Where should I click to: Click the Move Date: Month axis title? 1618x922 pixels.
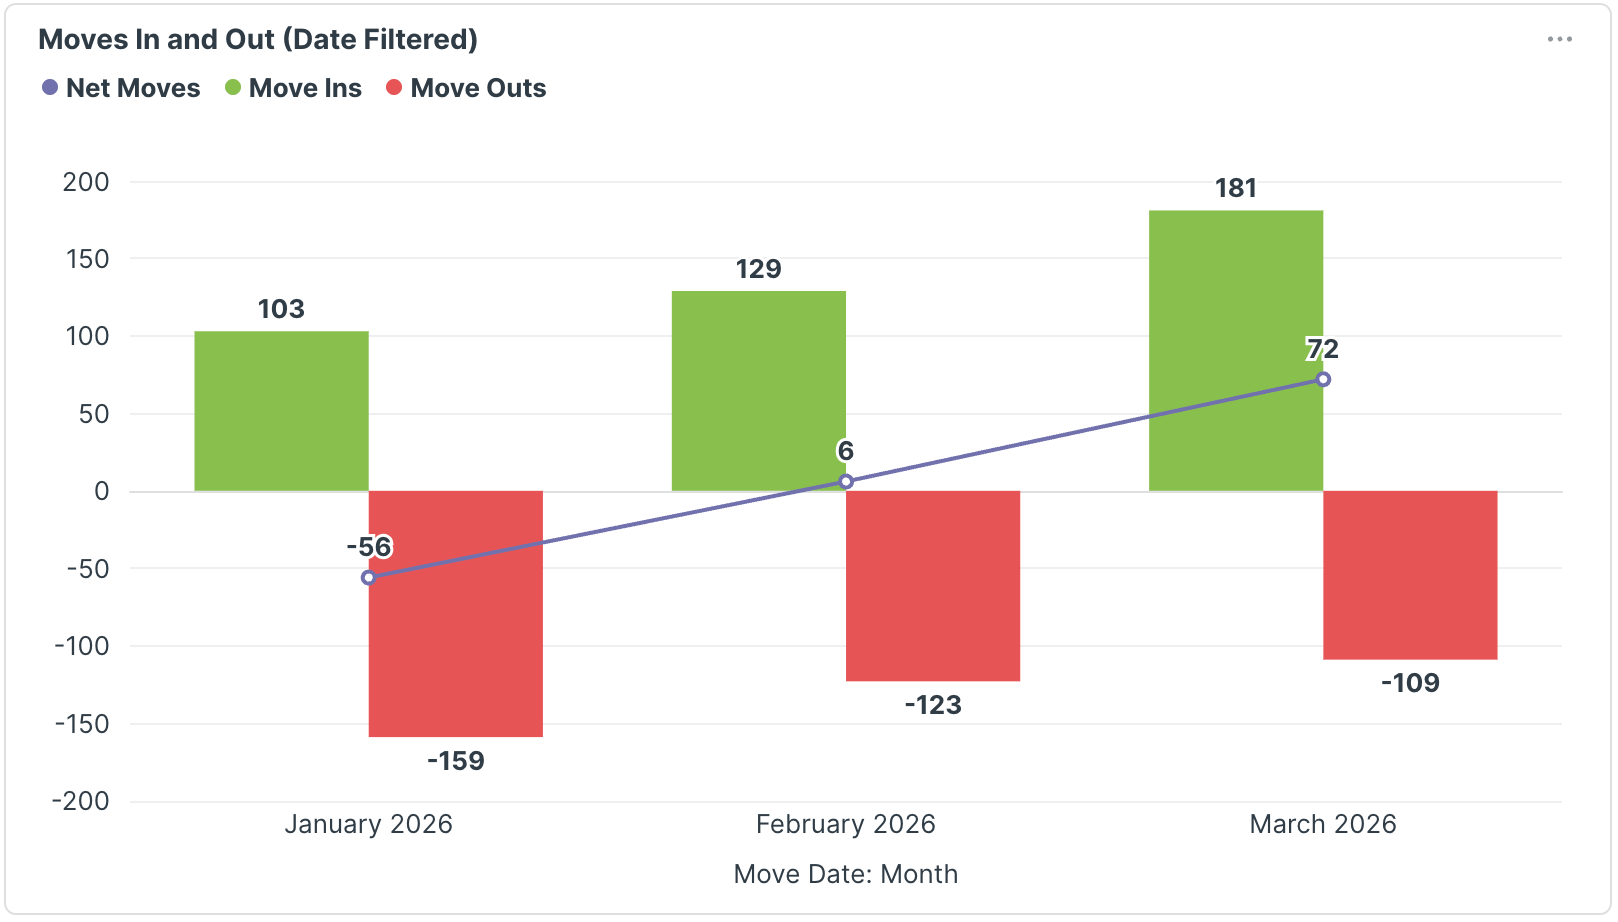845,874
